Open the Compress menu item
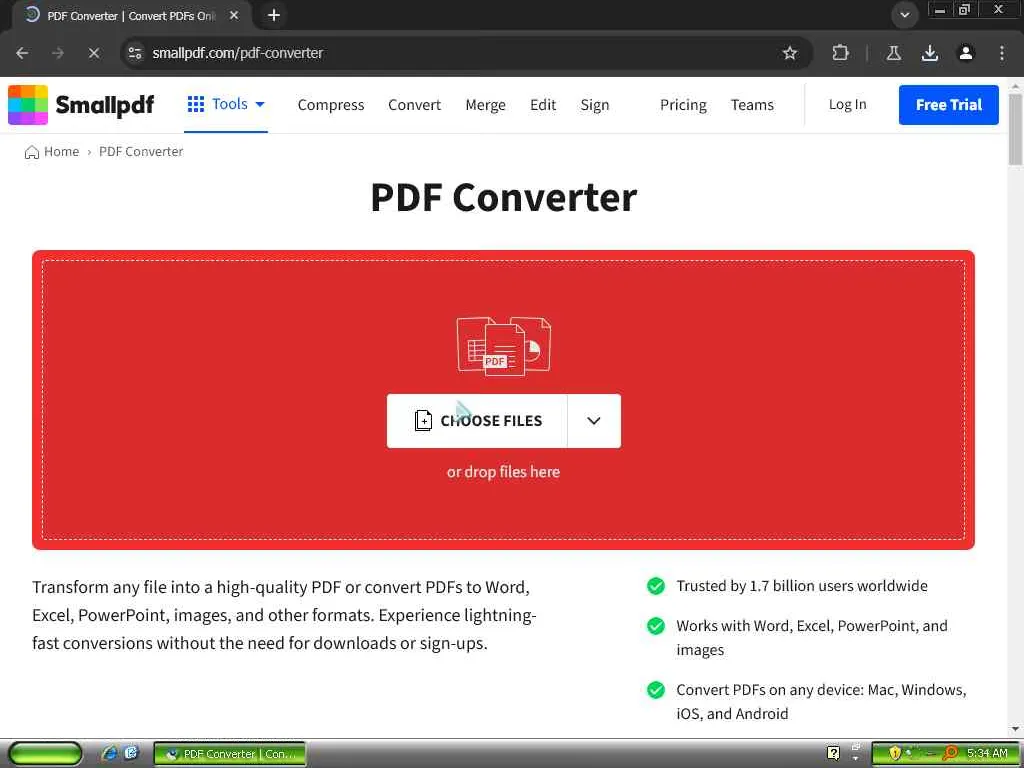This screenshot has height=768, width=1024. [330, 105]
